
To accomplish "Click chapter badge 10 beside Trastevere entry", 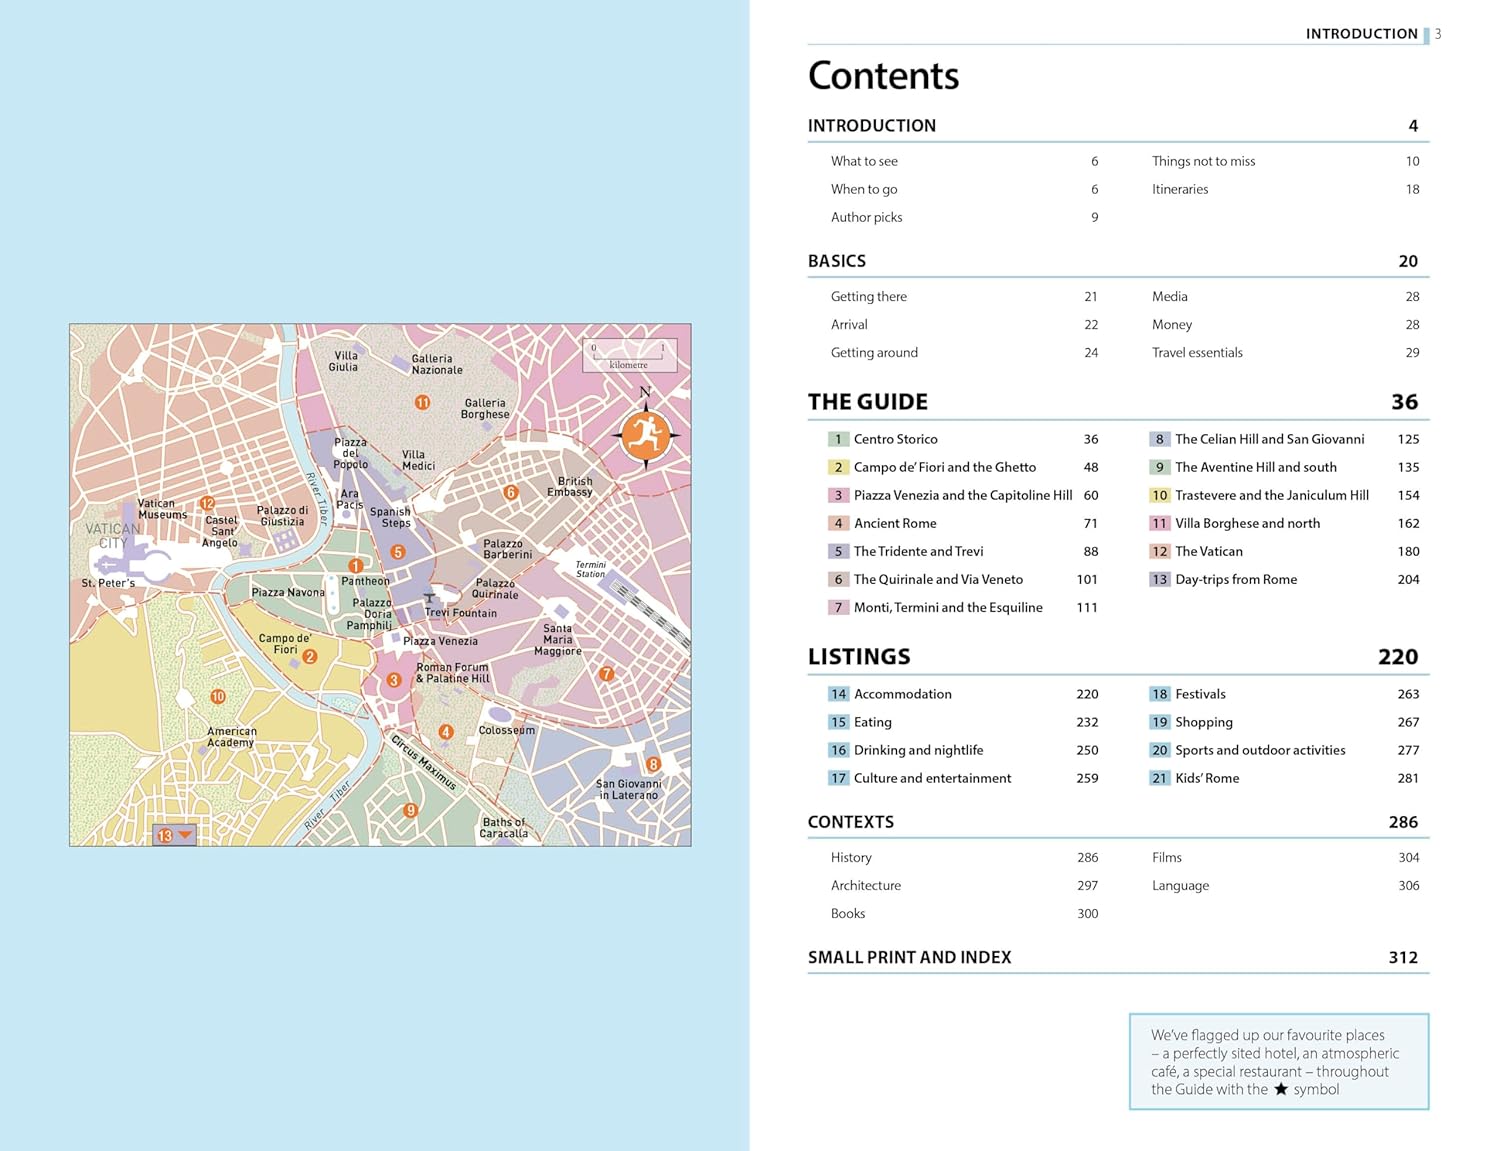I will tap(1159, 495).
